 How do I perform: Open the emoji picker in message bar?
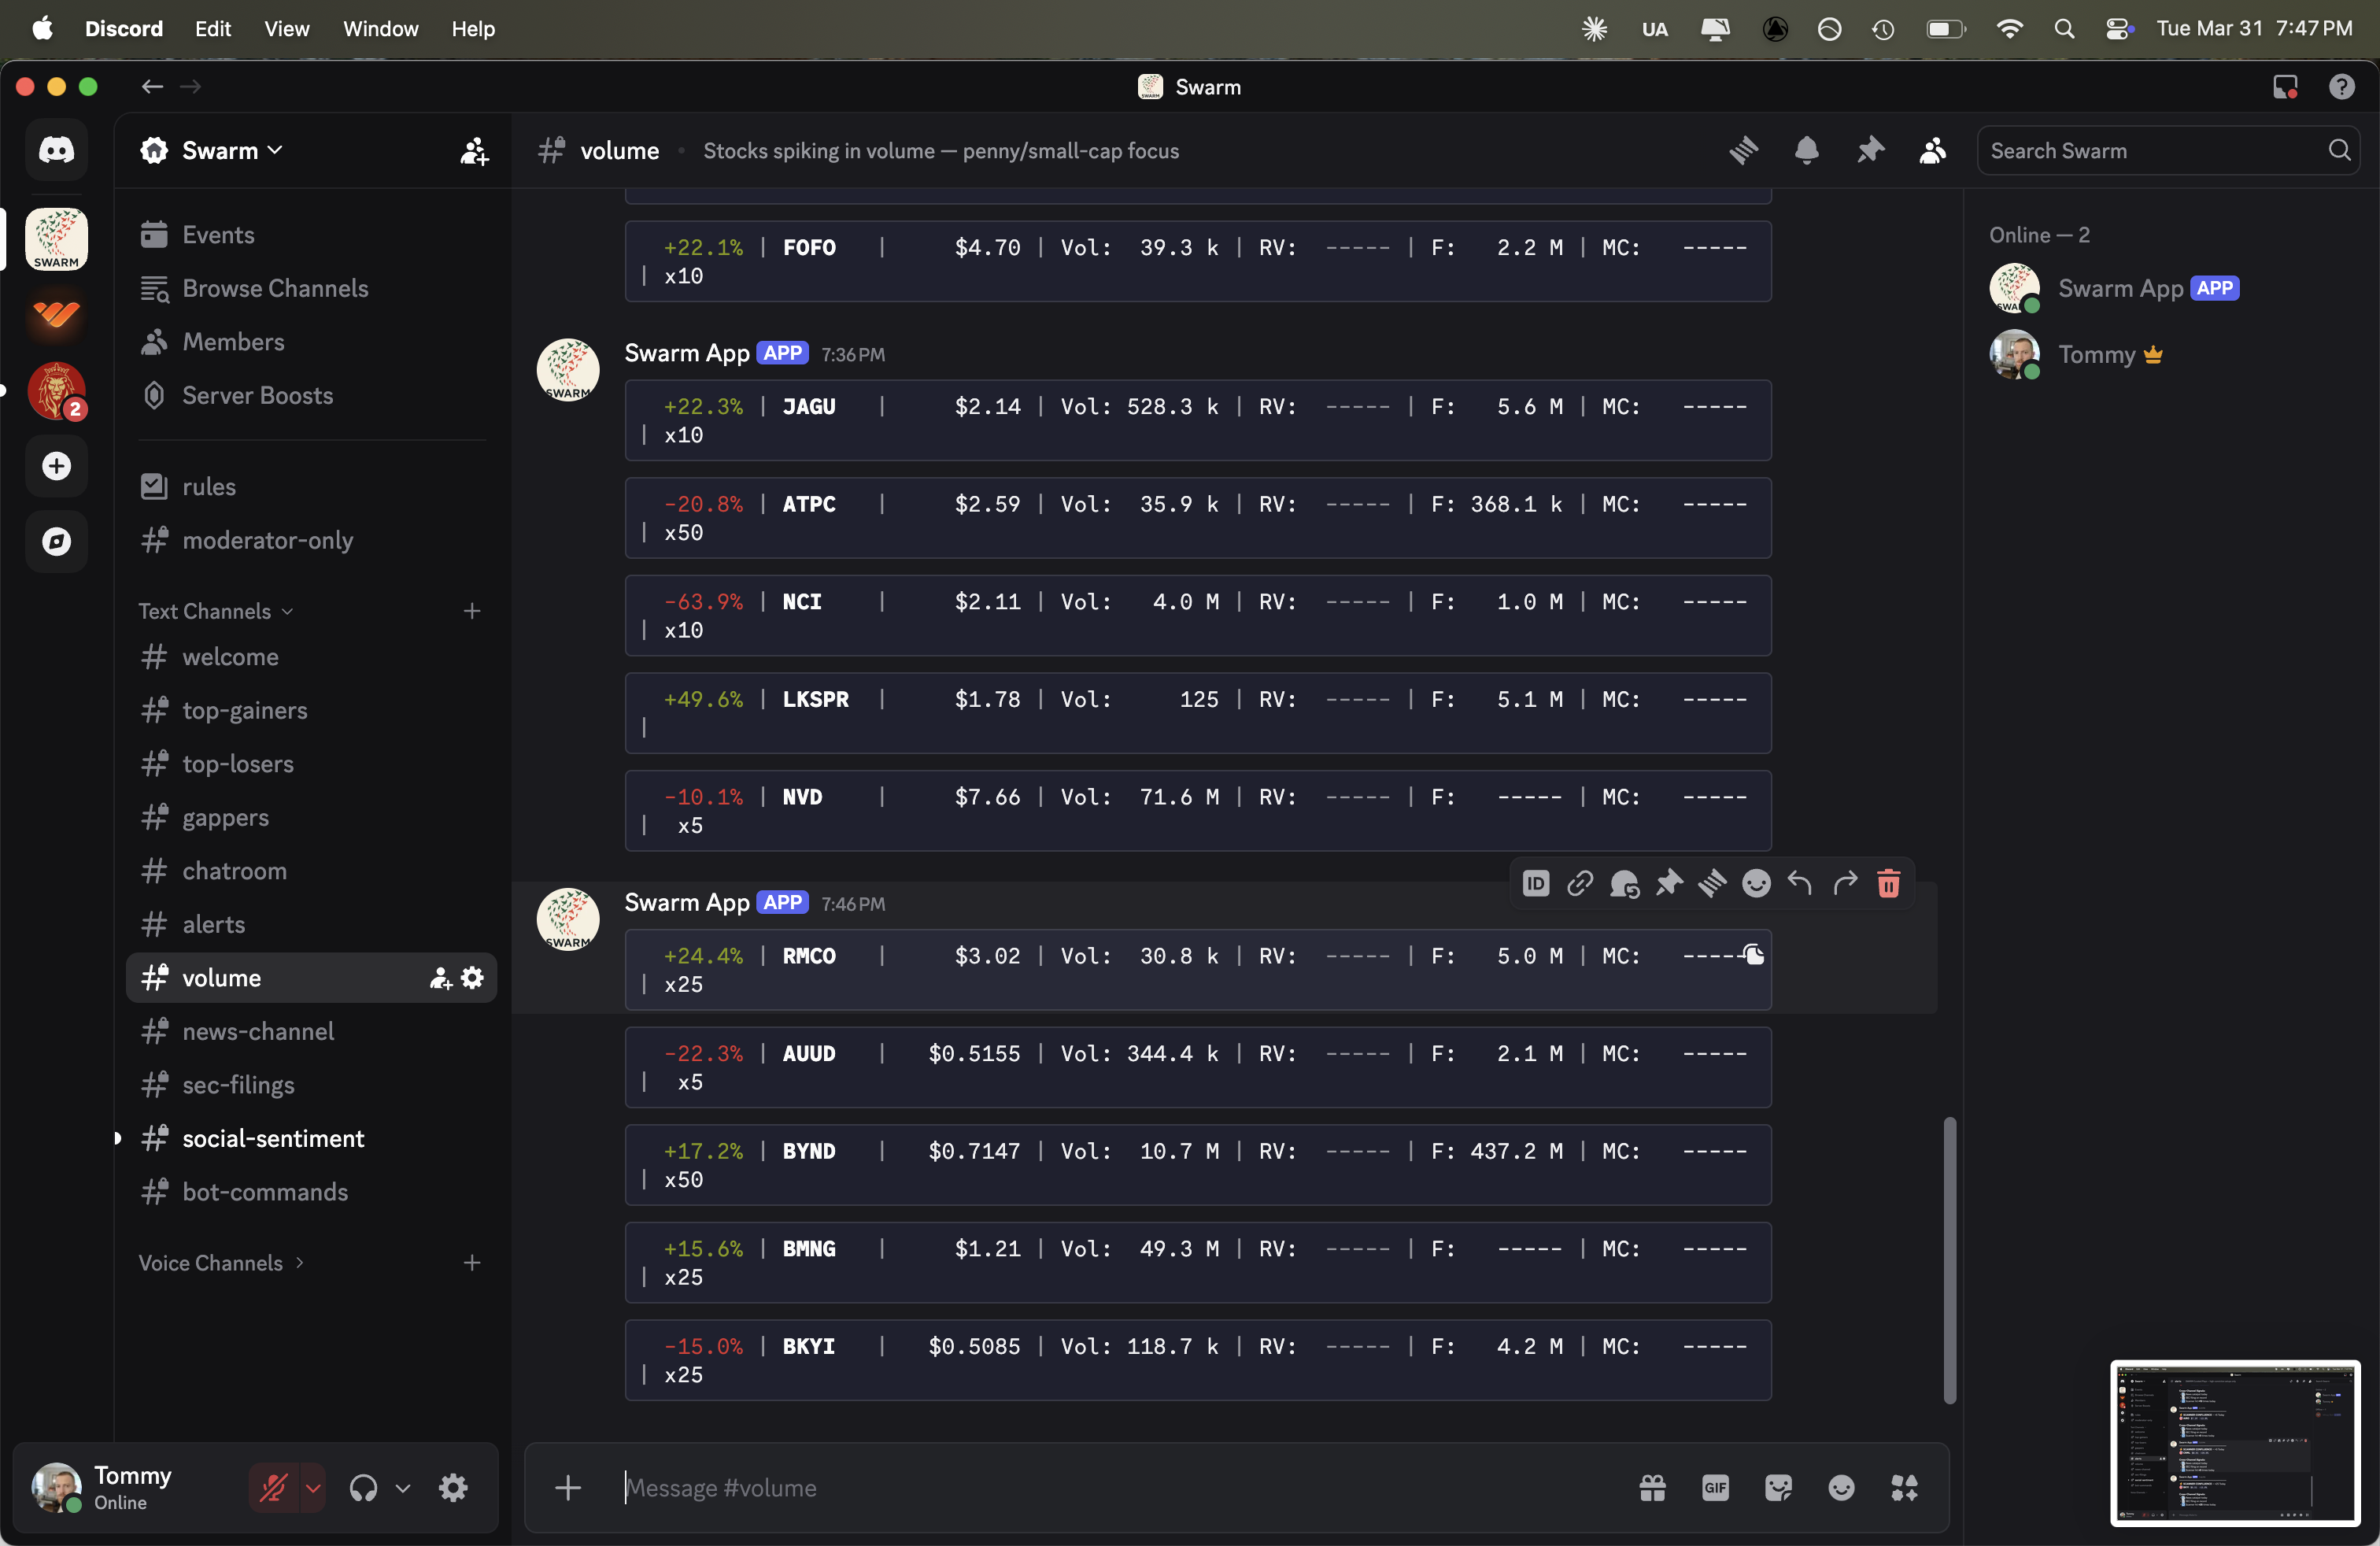1841,1488
